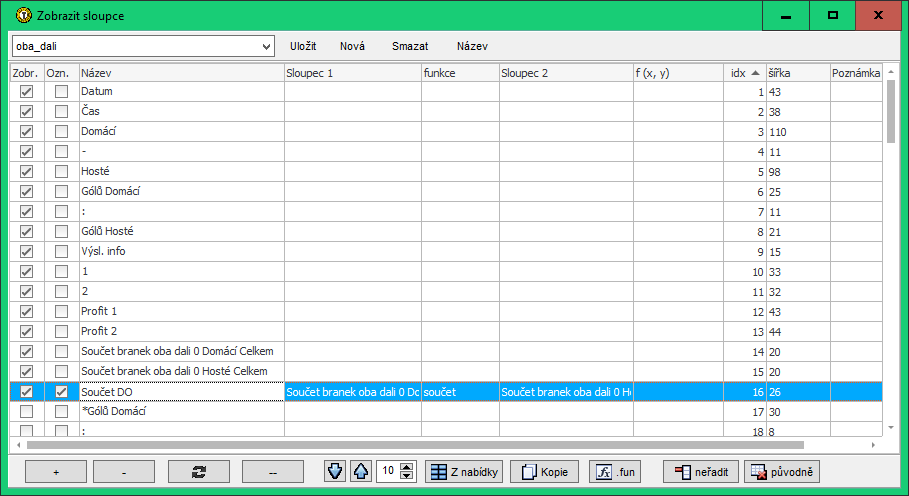Open the fx .fun function editor
The image size is (909, 496).
pos(613,471)
